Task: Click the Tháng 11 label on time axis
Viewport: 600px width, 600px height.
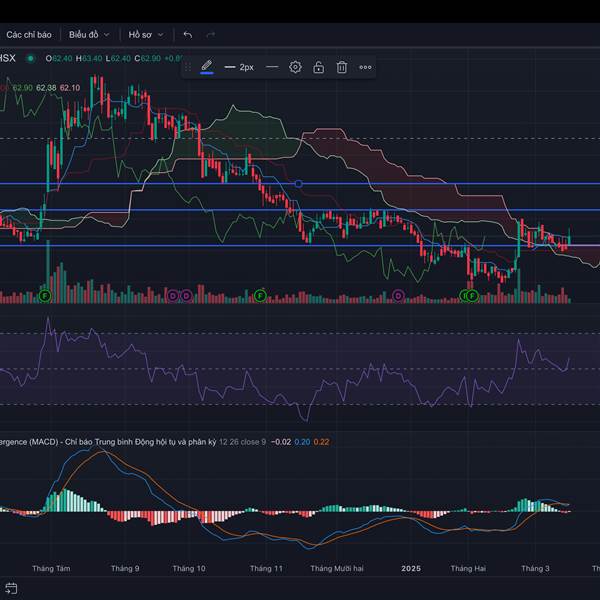Action: (266, 568)
